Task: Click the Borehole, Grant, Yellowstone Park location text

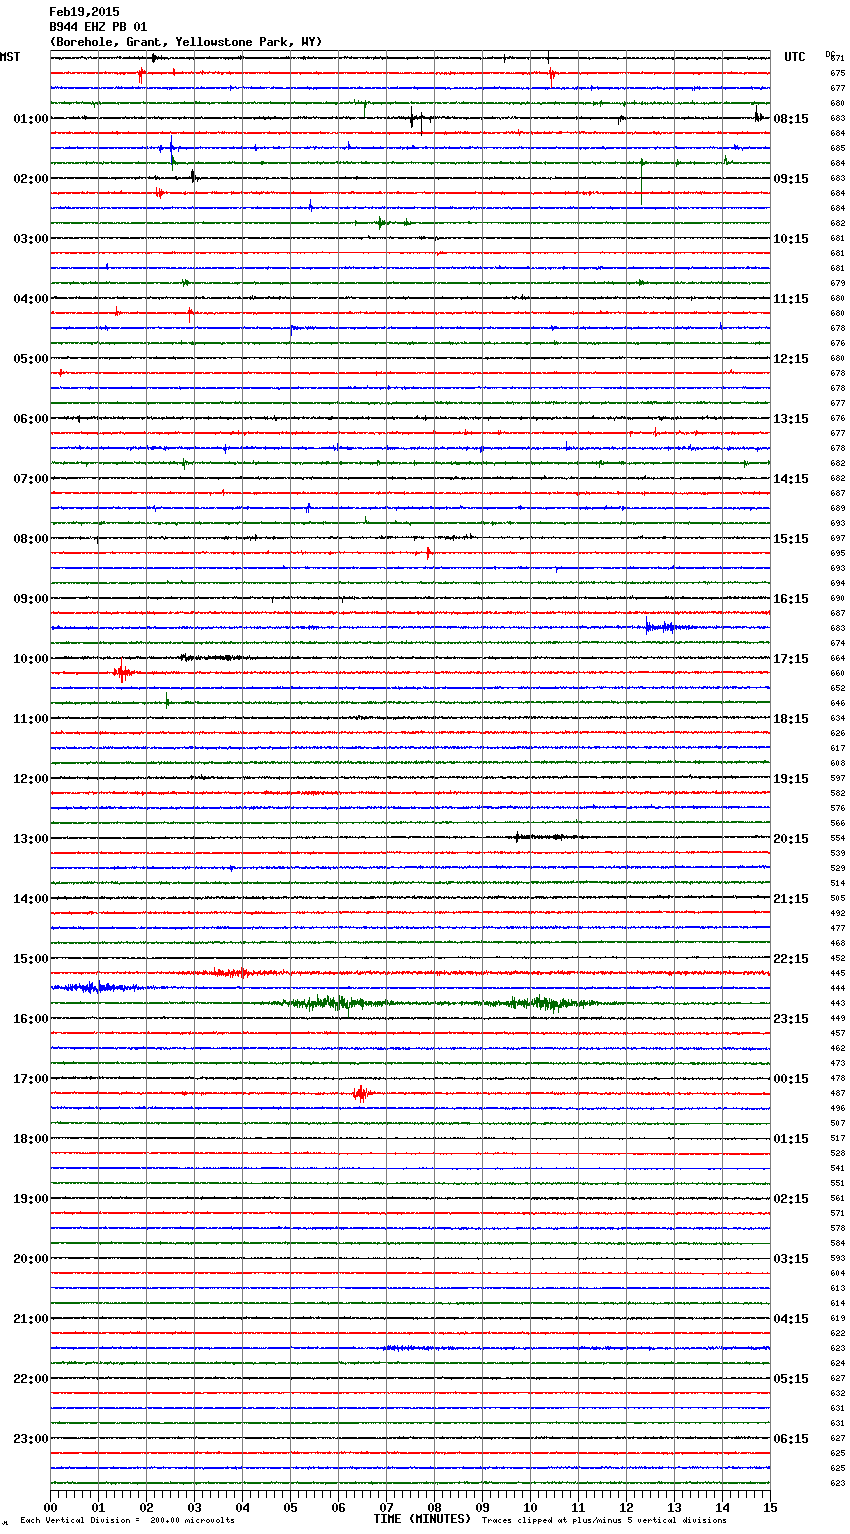Action: (x=186, y=42)
